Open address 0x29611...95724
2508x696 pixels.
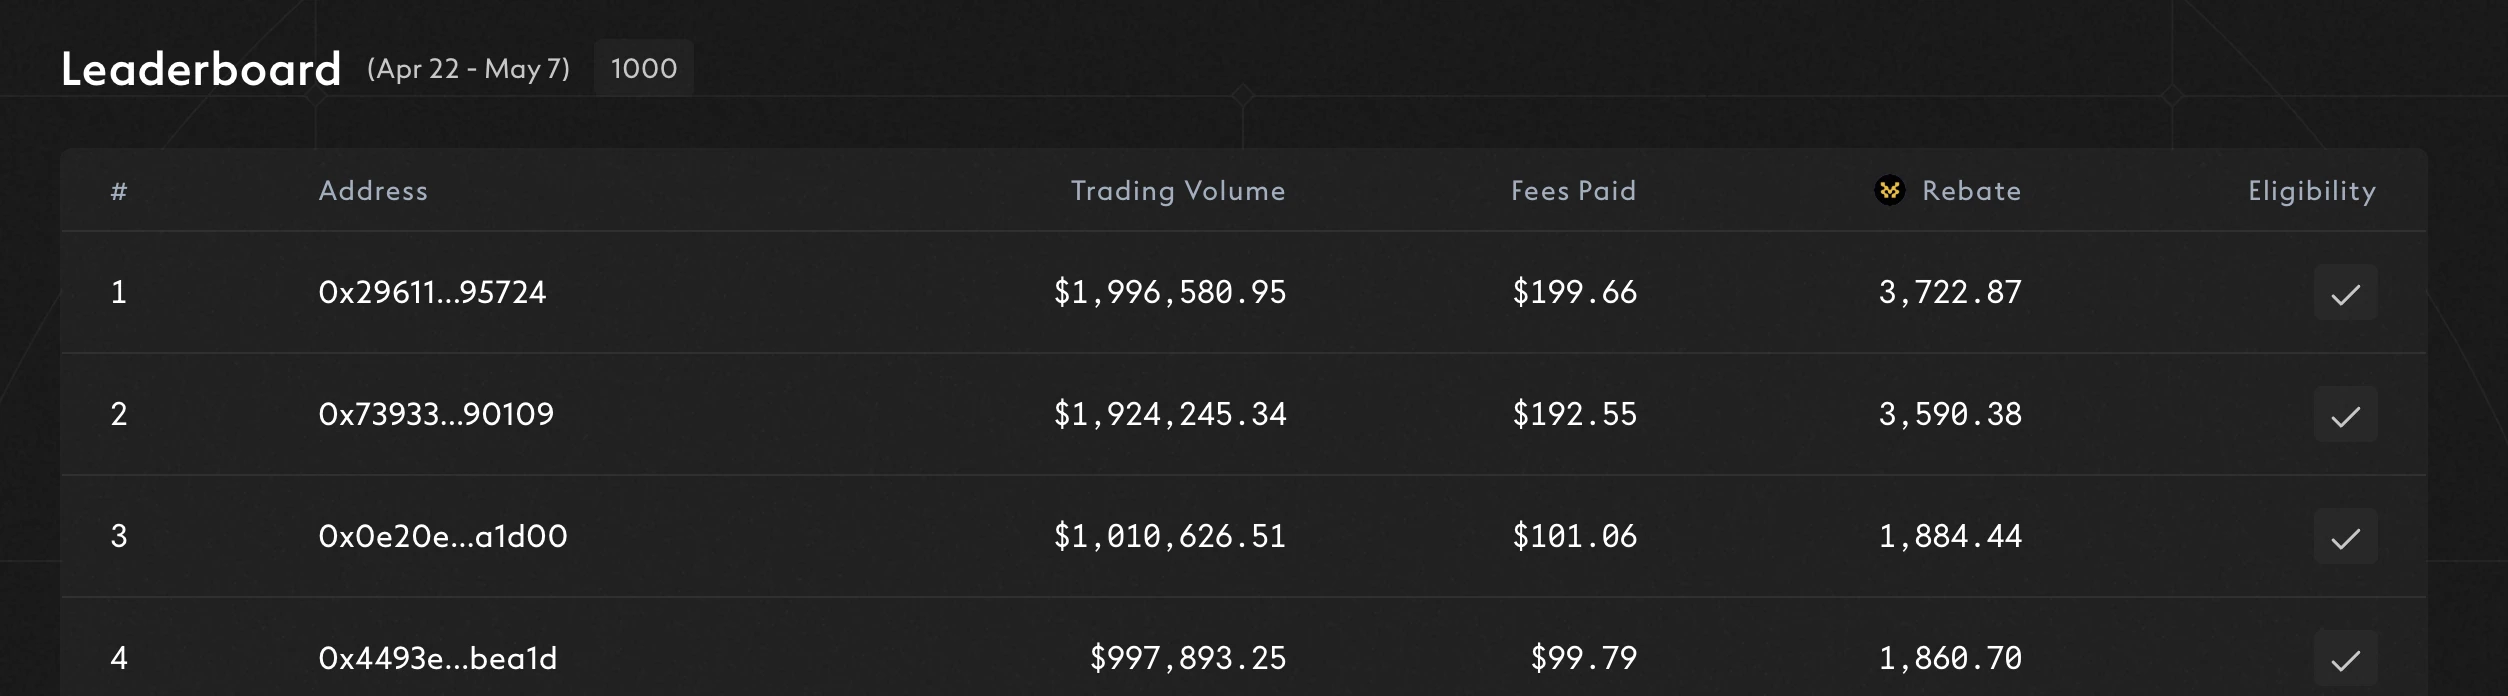point(432,292)
